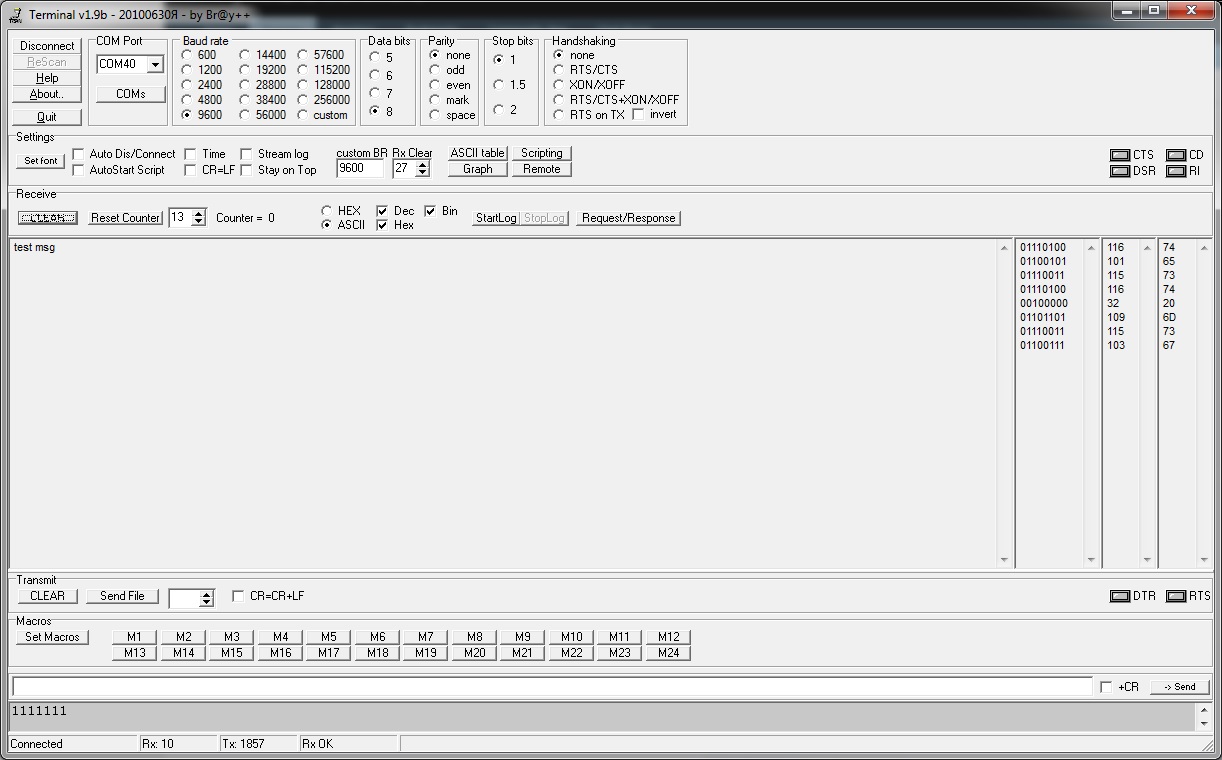The image size is (1222, 760).
Task: Increase the Rx Clear value
Action: 422,165
